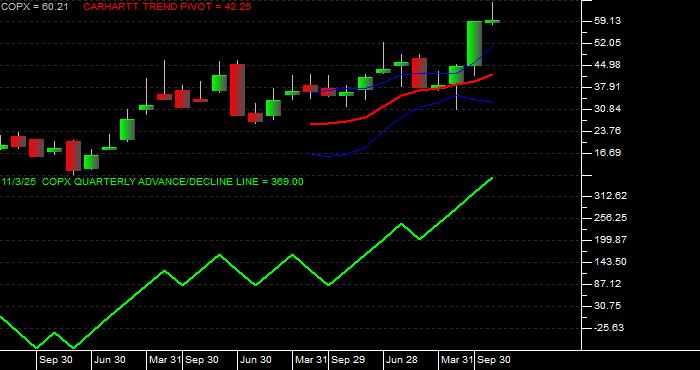Select the Sep 29 date label
The image size is (700, 370).
pyautogui.click(x=348, y=360)
